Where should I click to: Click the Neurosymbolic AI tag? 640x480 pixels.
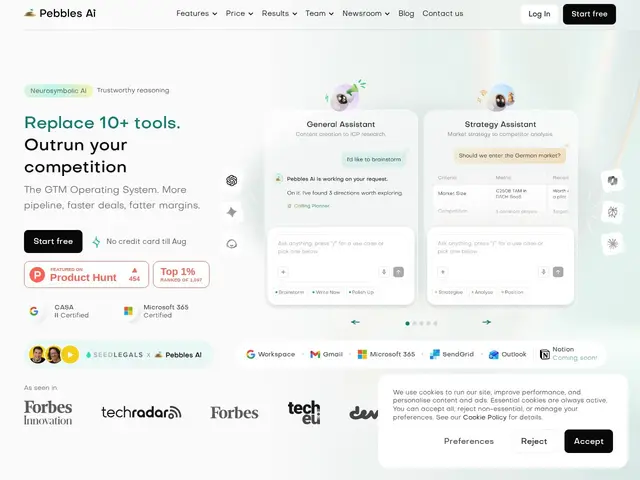58,91
